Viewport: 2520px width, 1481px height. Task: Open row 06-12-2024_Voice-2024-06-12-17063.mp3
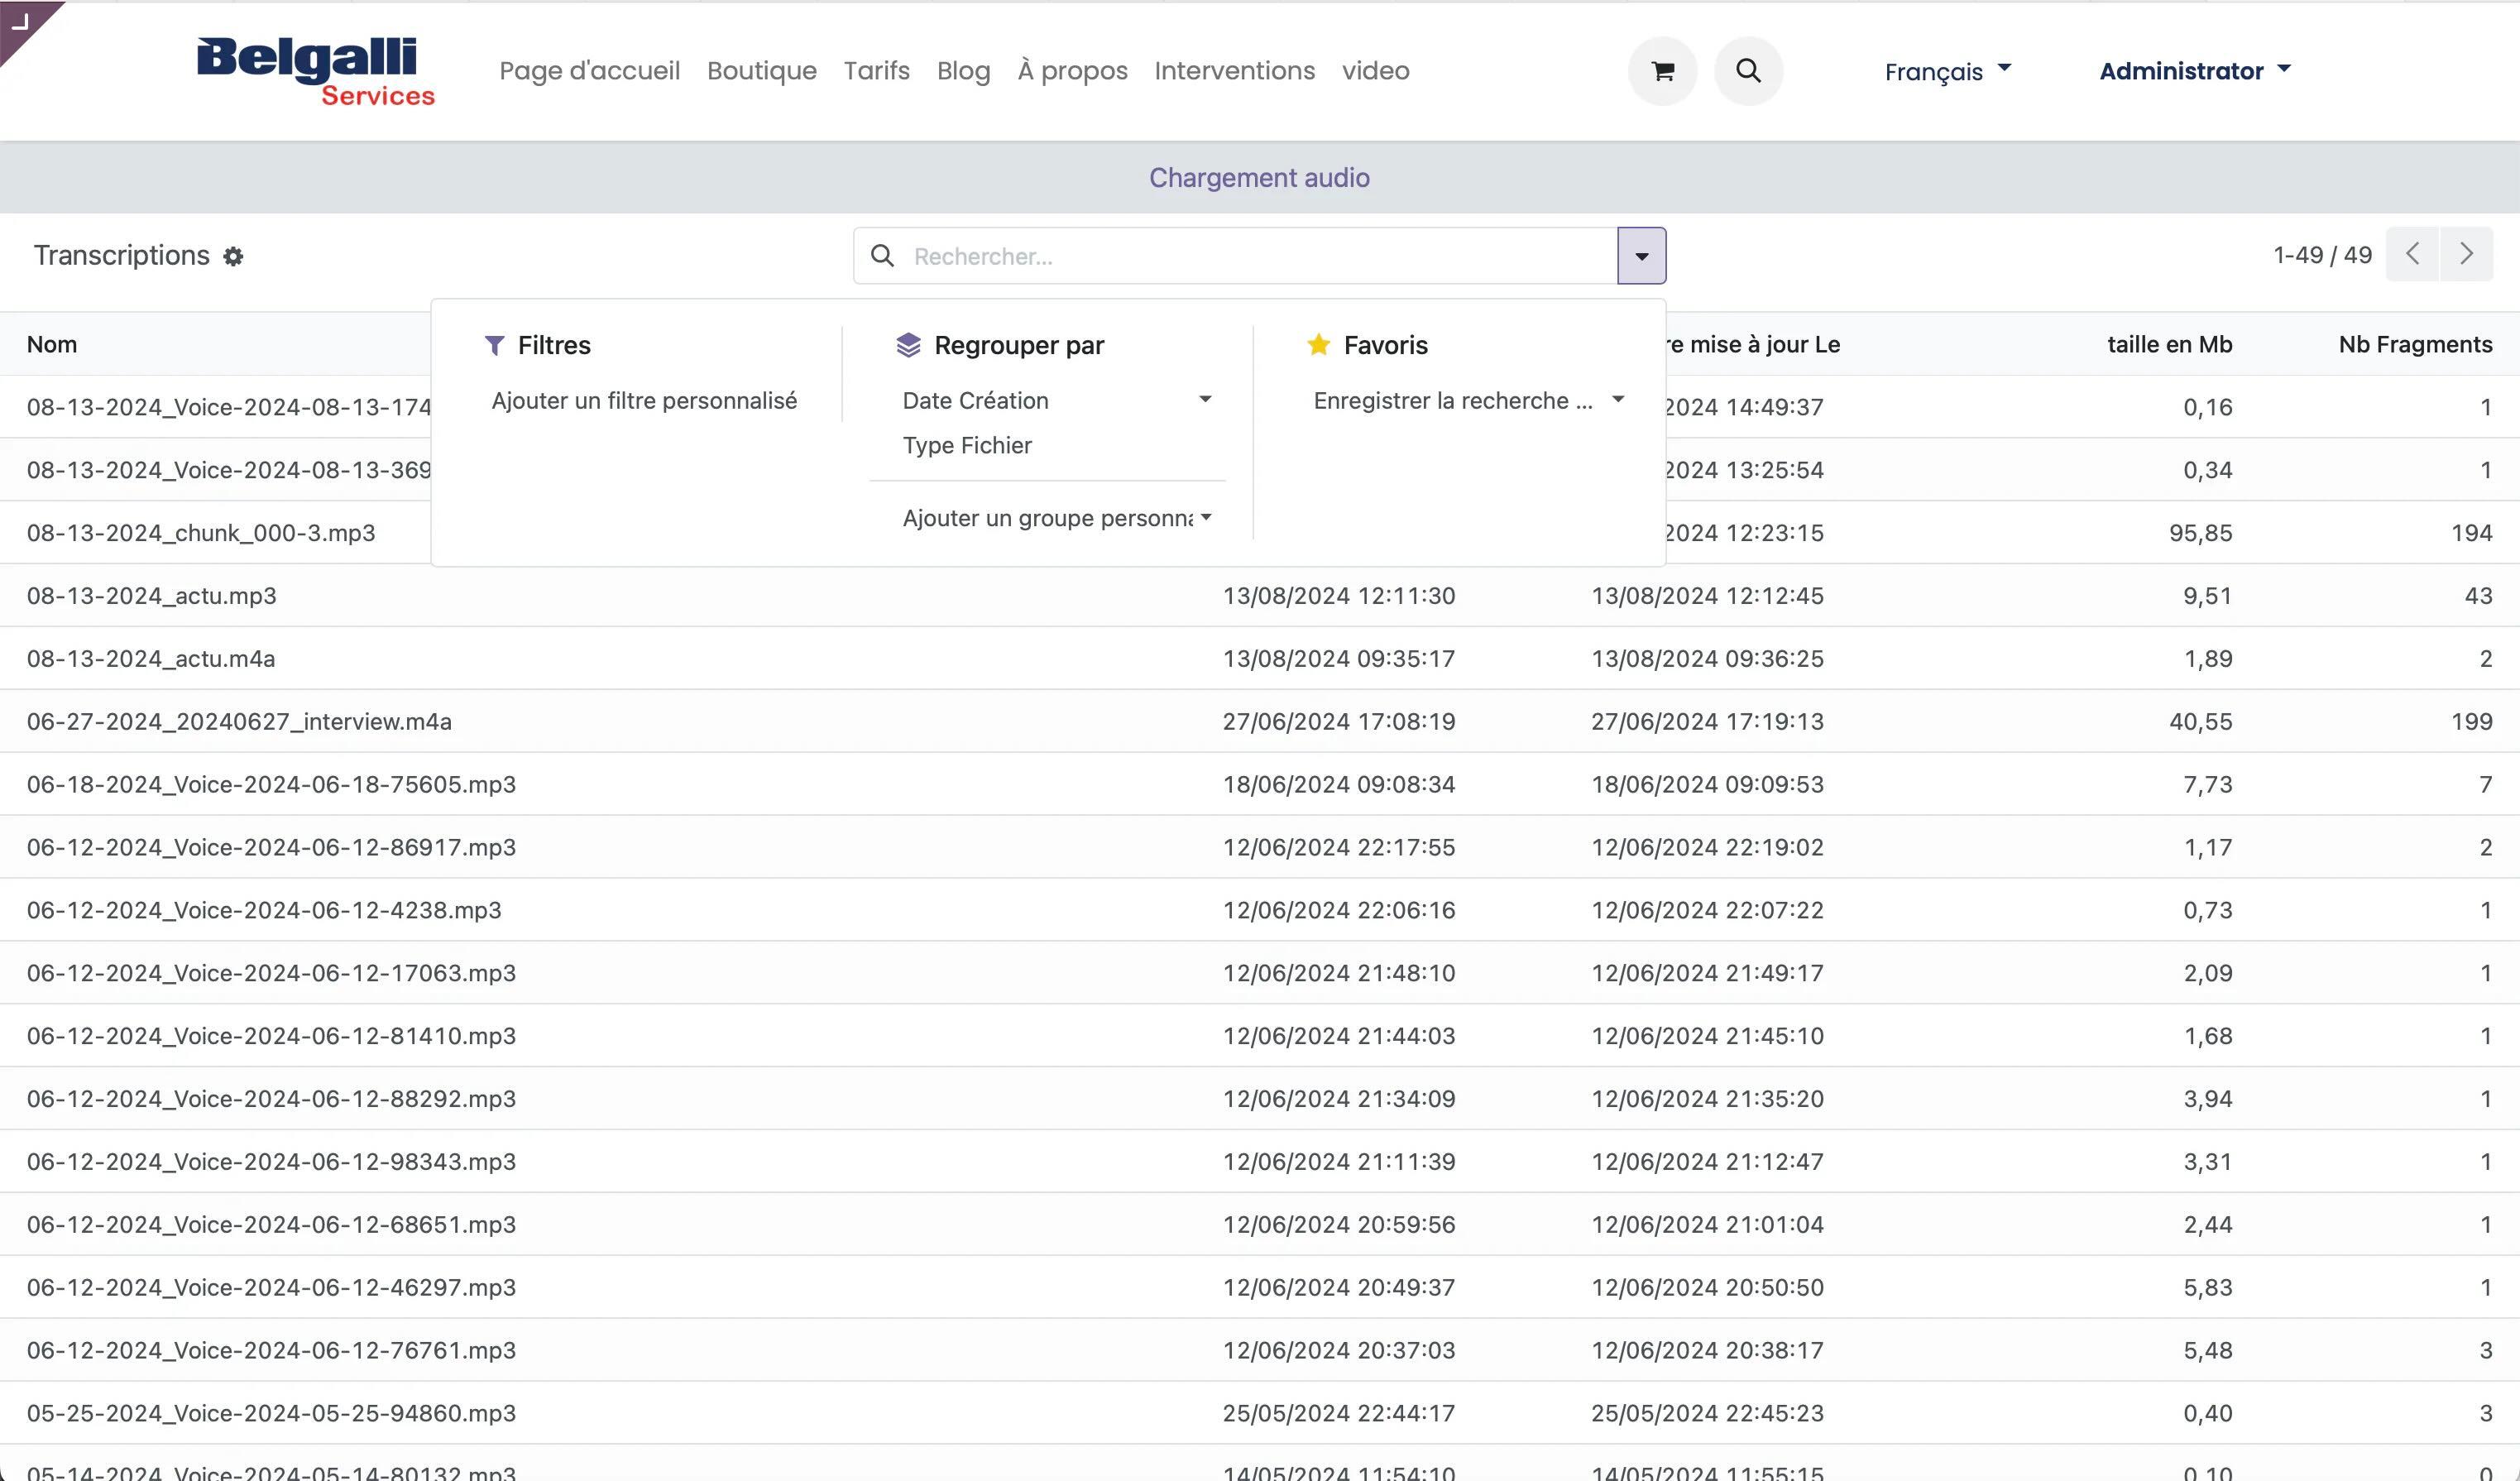pyautogui.click(x=1260, y=973)
